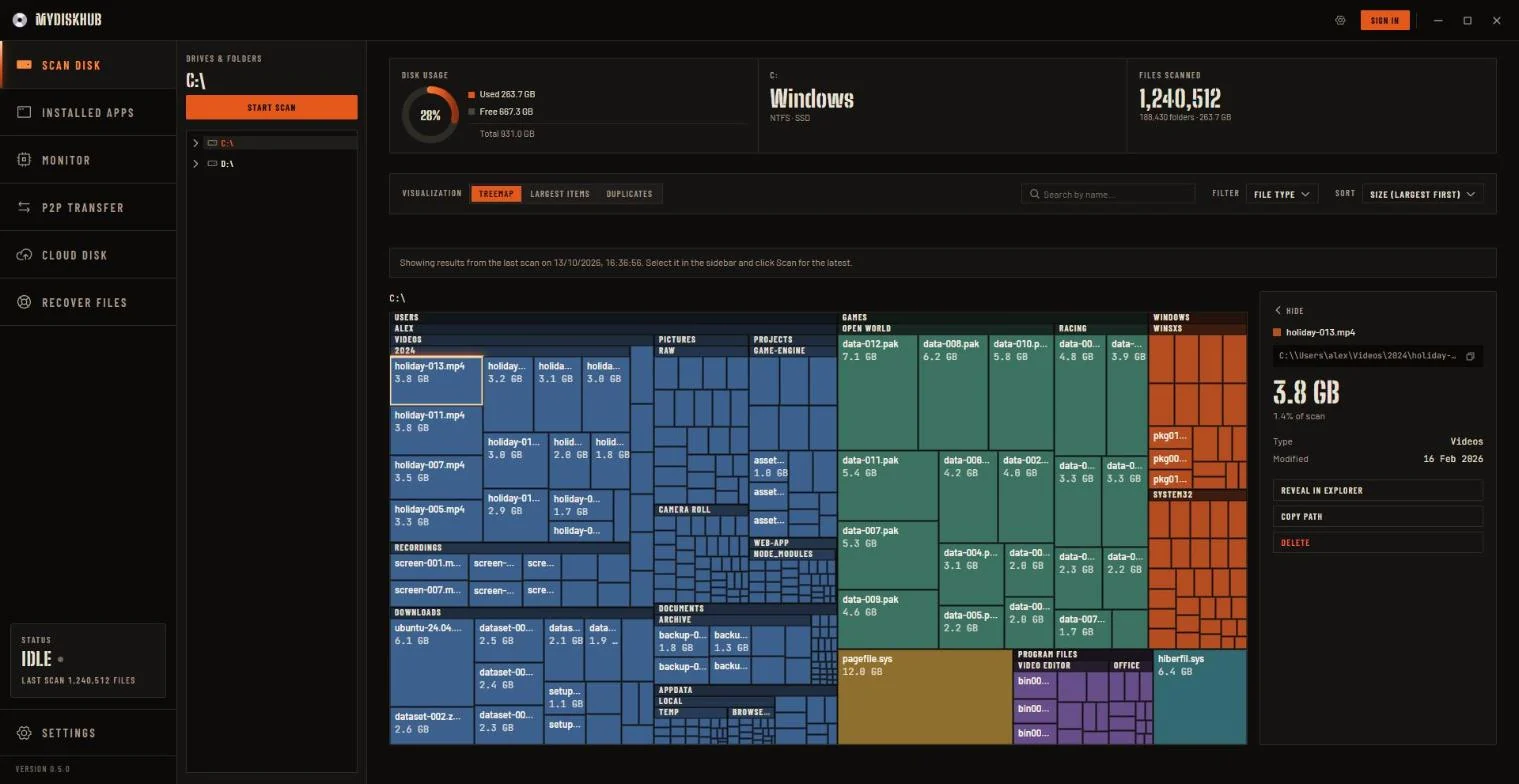Click the Copy Path button
Image resolution: width=1519 pixels, height=784 pixels.
pyautogui.click(x=1377, y=517)
